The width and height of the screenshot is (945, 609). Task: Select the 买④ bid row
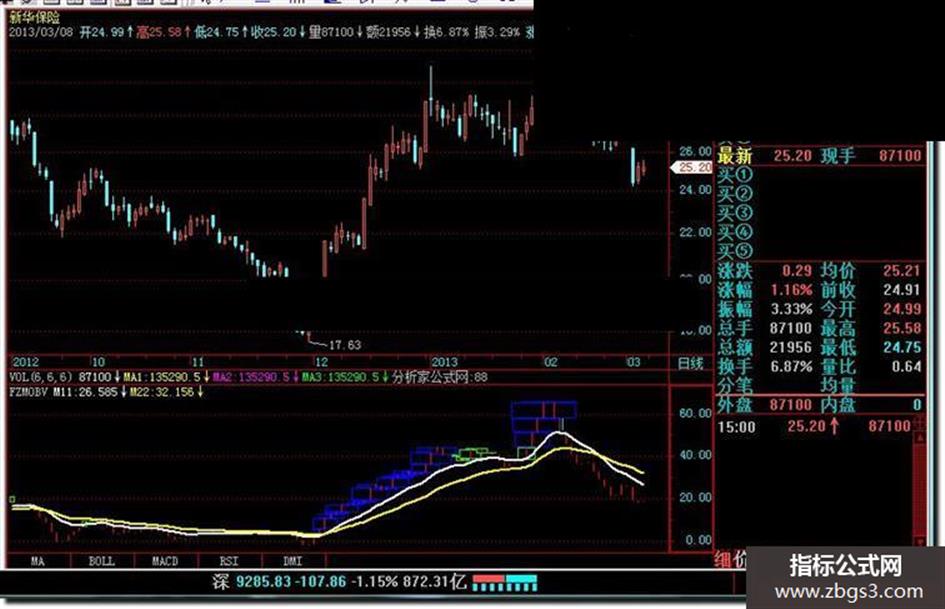point(820,232)
